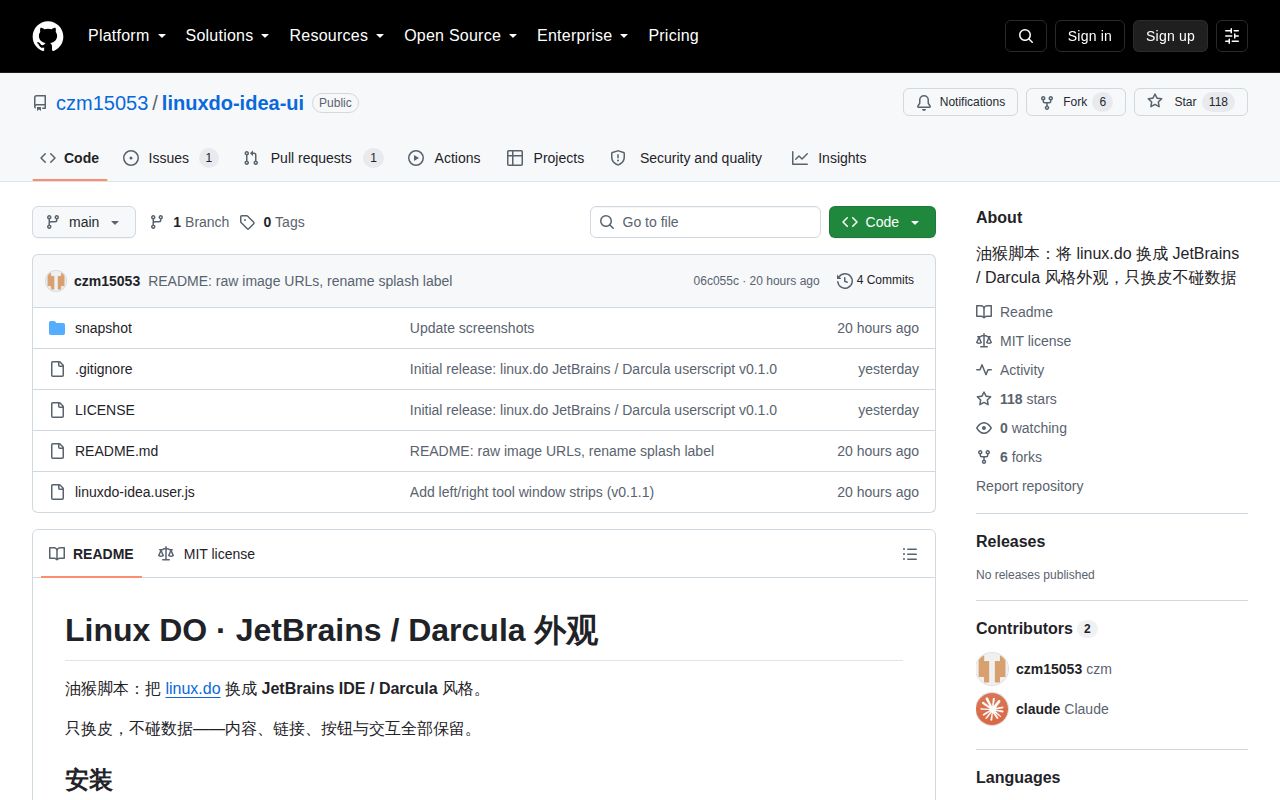Click the star icon beside 118 stars

point(984,399)
